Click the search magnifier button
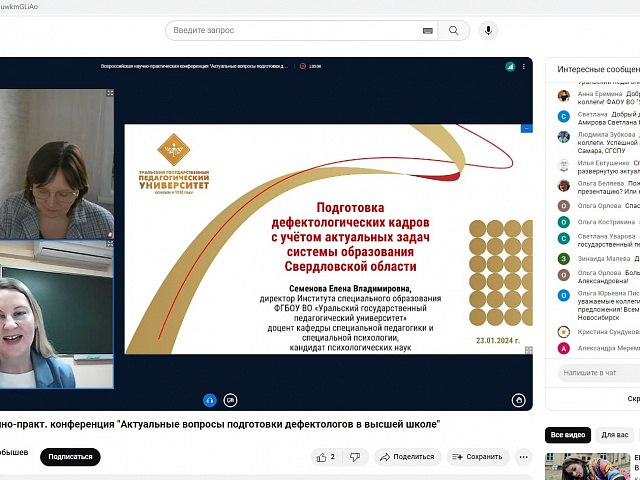Image resolution: width=640 pixels, height=480 pixels. 453,31
